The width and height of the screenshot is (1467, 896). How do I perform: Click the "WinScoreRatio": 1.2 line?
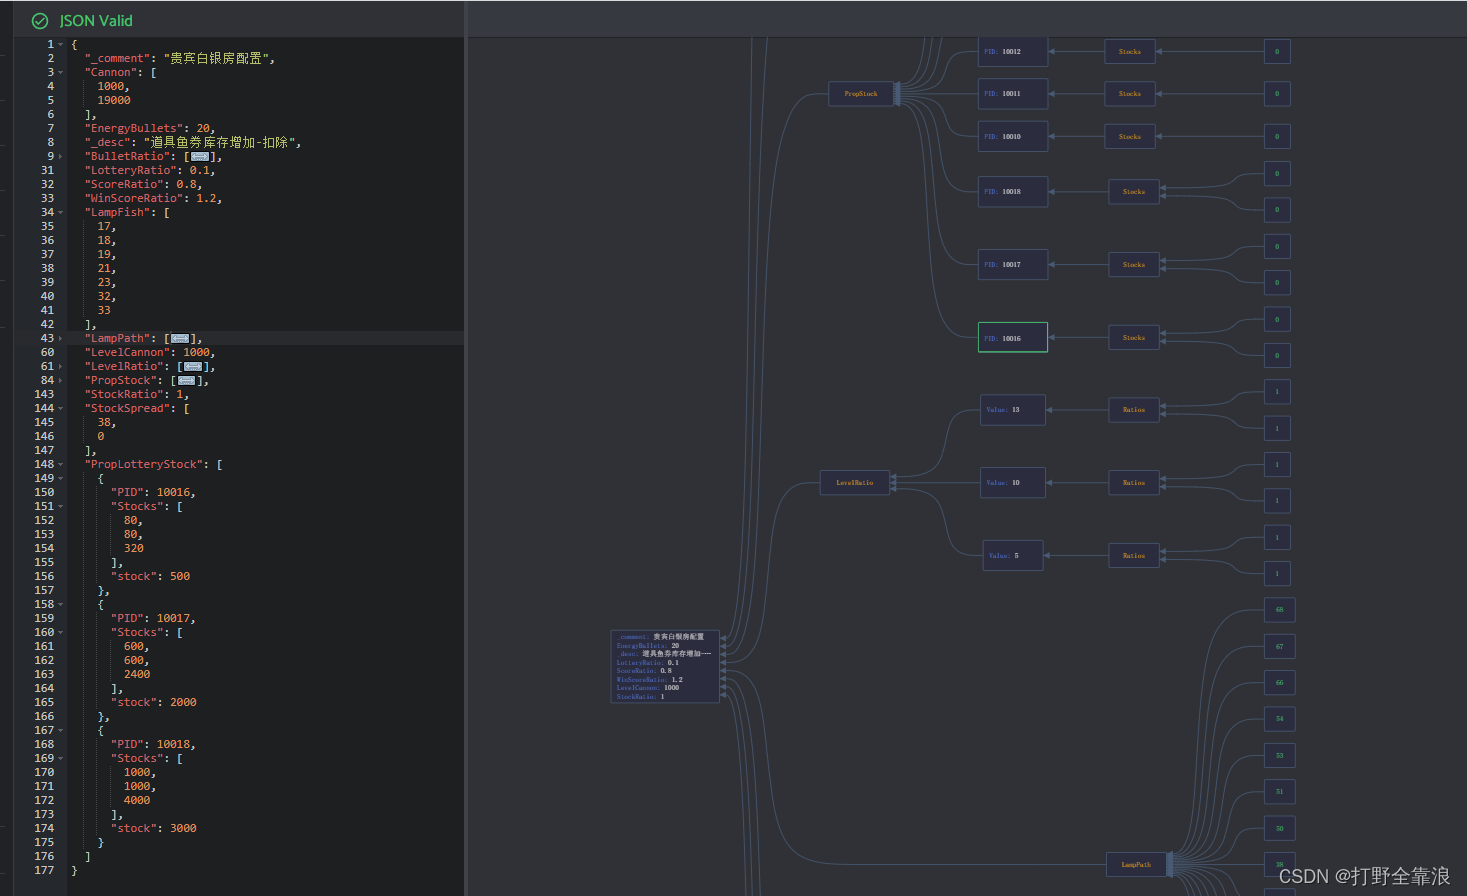(x=153, y=199)
